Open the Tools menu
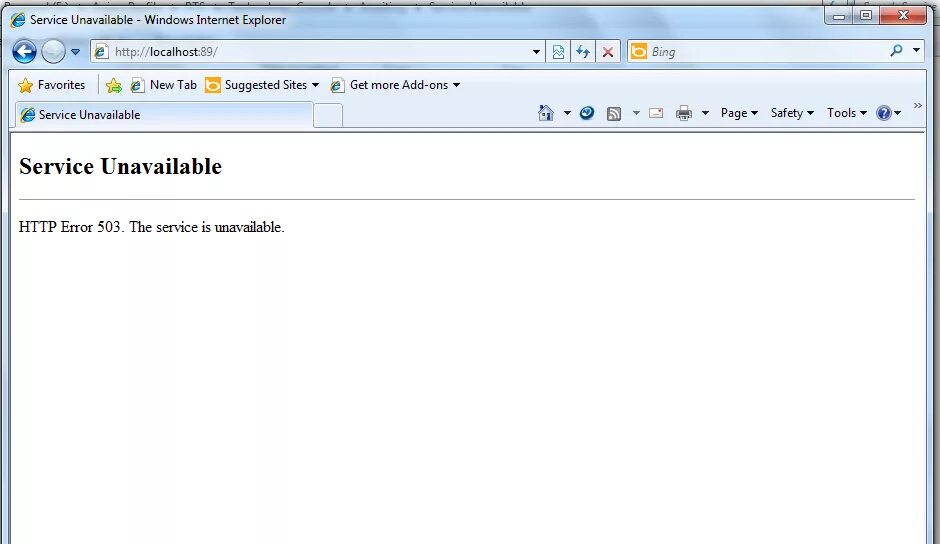 [846, 113]
